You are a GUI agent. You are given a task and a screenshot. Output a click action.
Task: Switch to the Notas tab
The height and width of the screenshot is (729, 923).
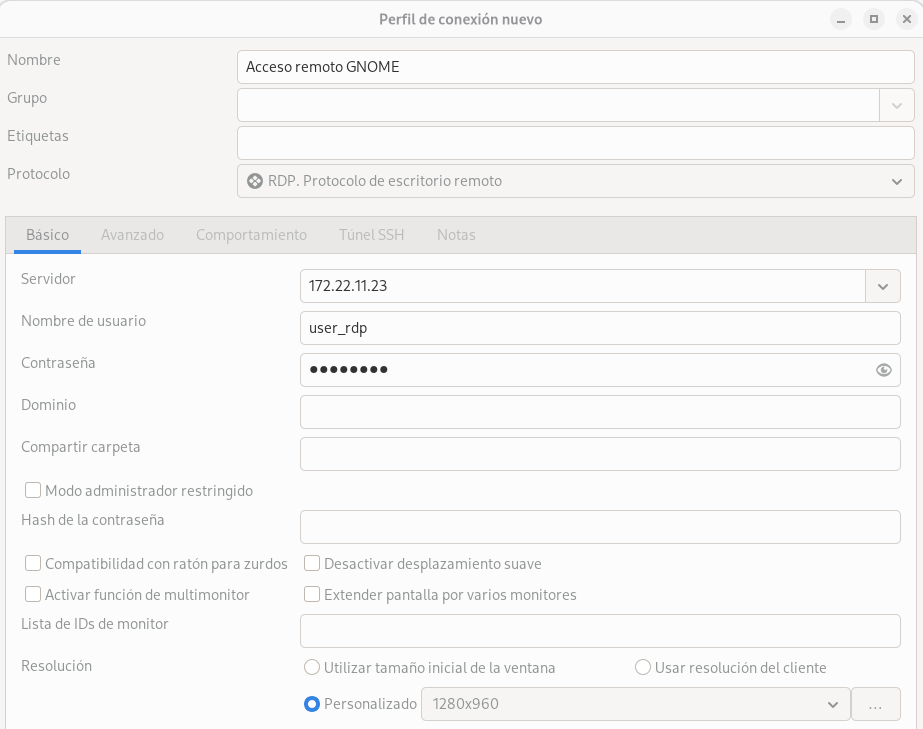click(x=456, y=235)
